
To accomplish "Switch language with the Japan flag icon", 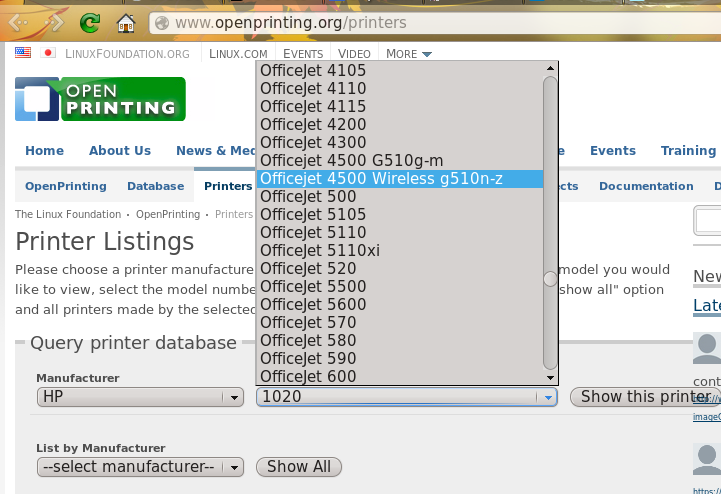I will pyautogui.click(x=48, y=52).
